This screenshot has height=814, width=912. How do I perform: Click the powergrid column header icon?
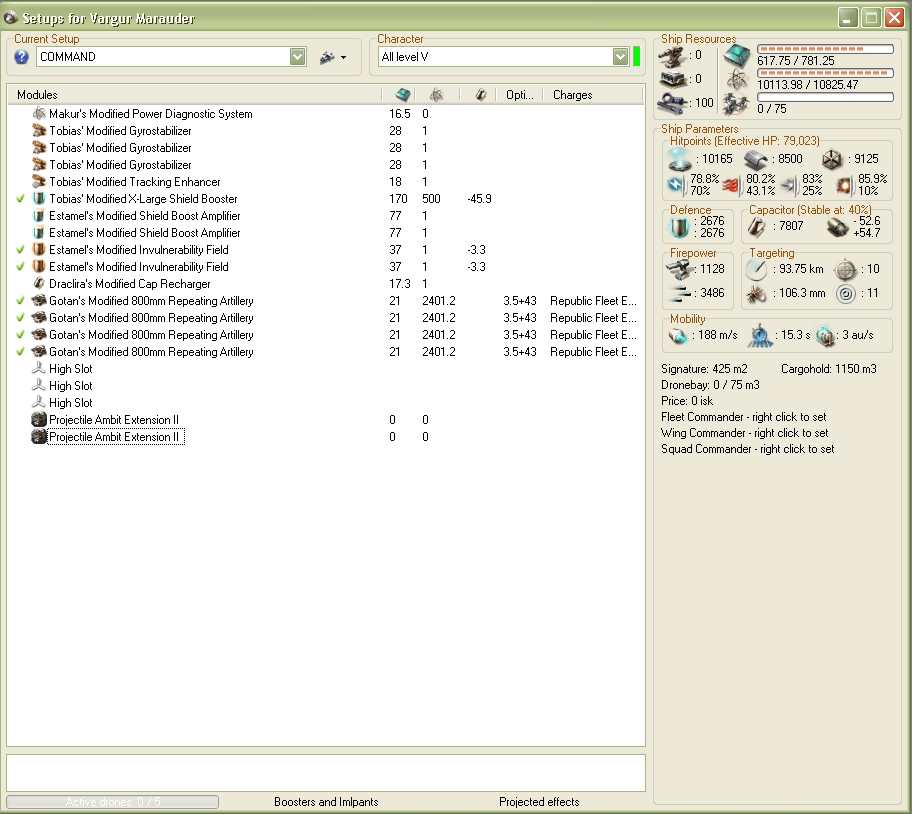[x=436, y=95]
